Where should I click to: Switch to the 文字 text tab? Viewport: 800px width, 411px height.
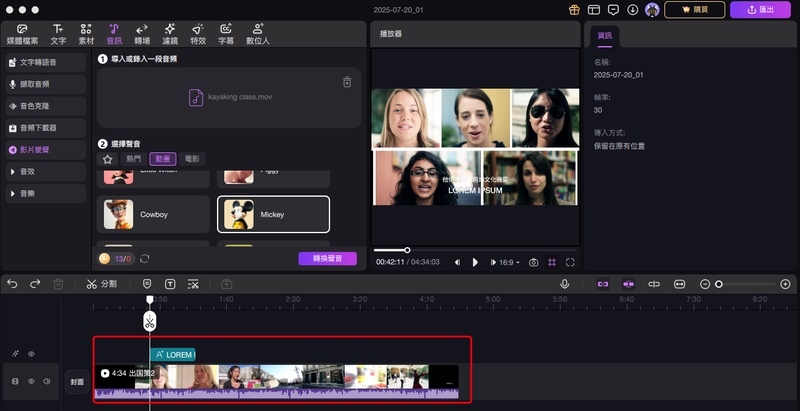pyautogui.click(x=58, y=34)
